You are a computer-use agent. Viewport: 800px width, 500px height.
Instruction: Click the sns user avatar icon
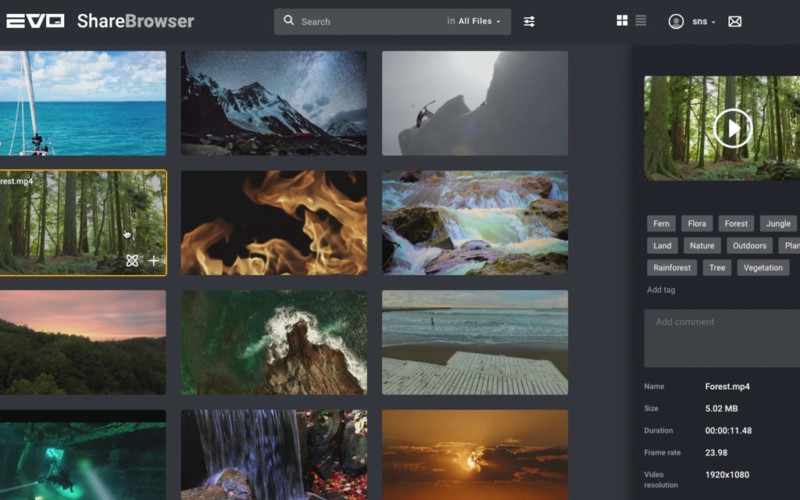coord(675,21)
